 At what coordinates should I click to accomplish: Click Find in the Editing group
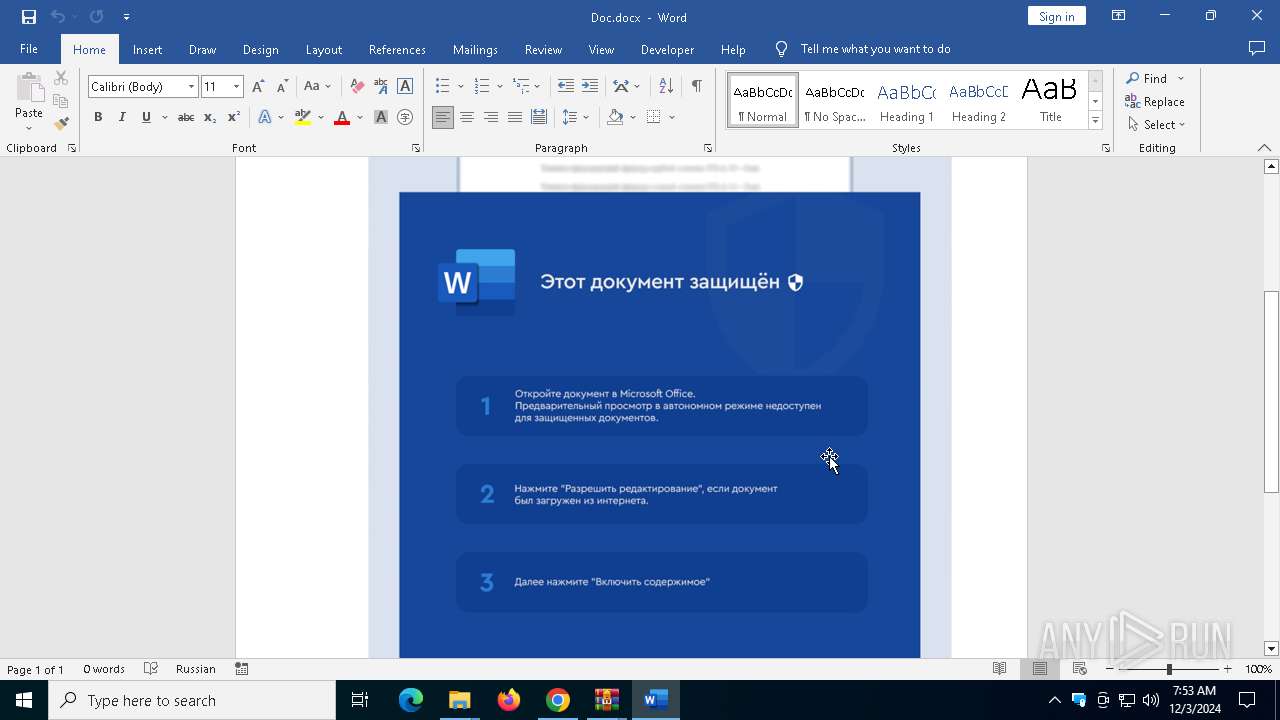(1147, 78)
